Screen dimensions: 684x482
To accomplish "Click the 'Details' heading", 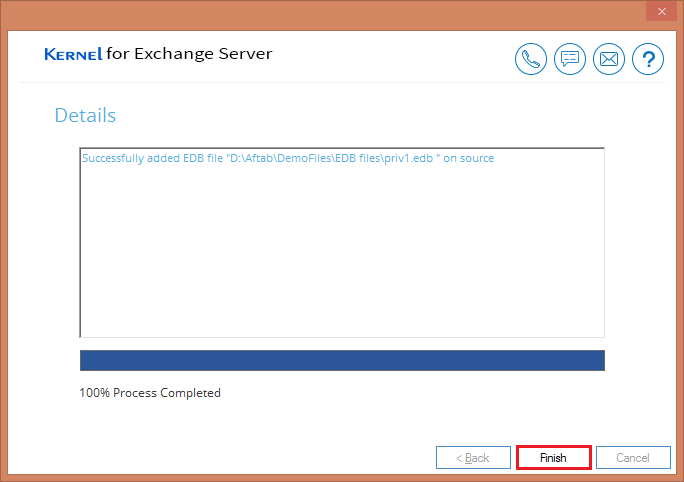I will coord(85,115).
